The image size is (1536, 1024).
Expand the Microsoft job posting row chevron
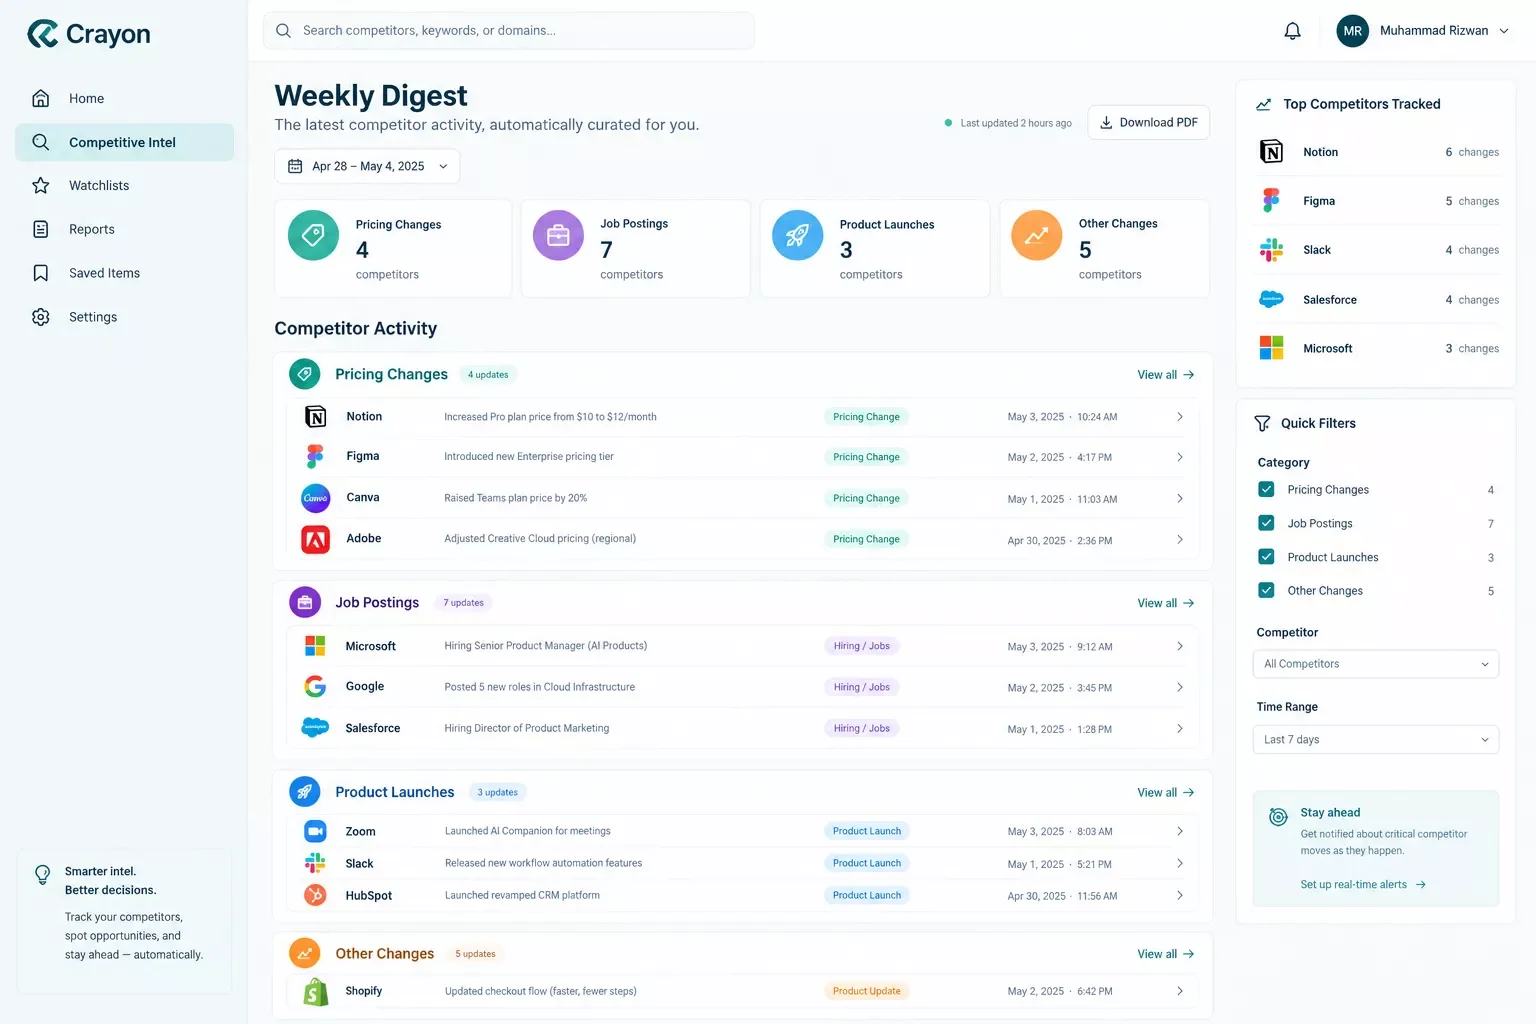(x=1180, y=646)
